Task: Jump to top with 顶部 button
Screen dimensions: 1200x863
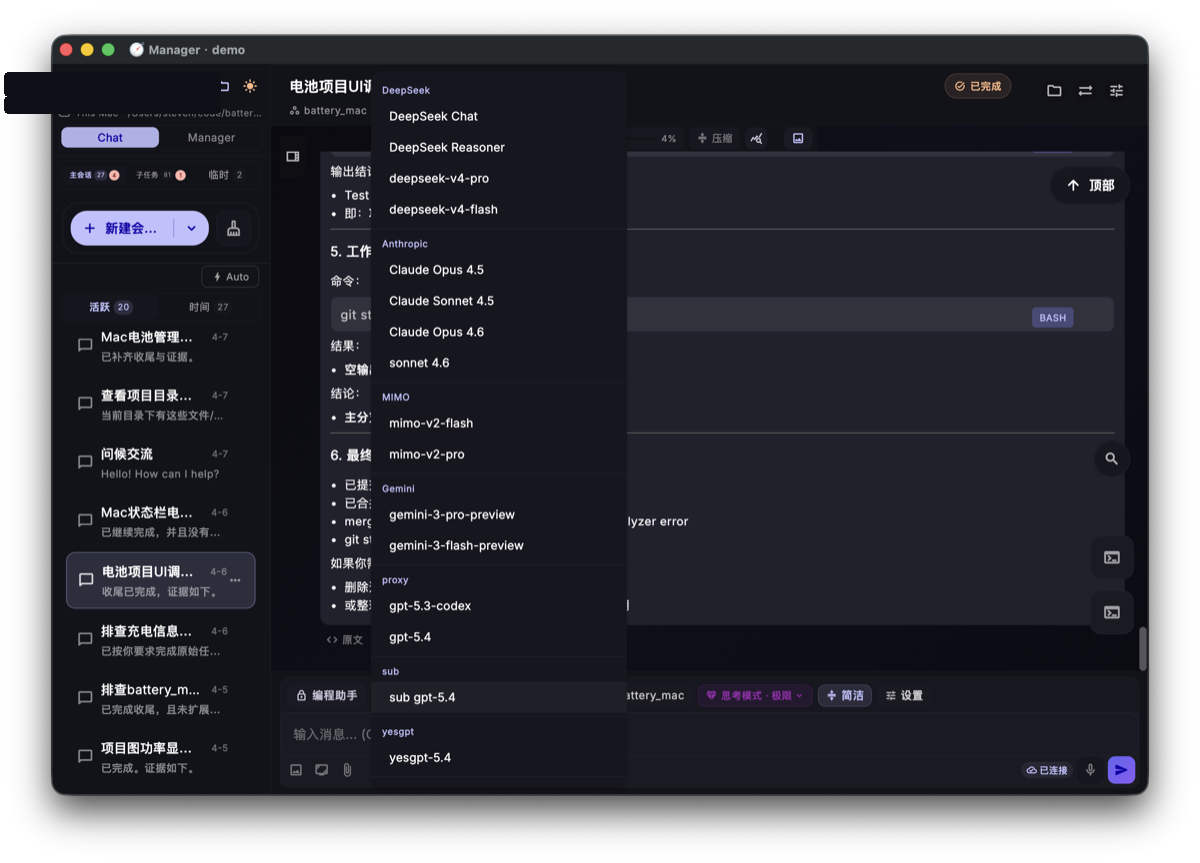Action: pyautogui.click(x=1090, y=185)
